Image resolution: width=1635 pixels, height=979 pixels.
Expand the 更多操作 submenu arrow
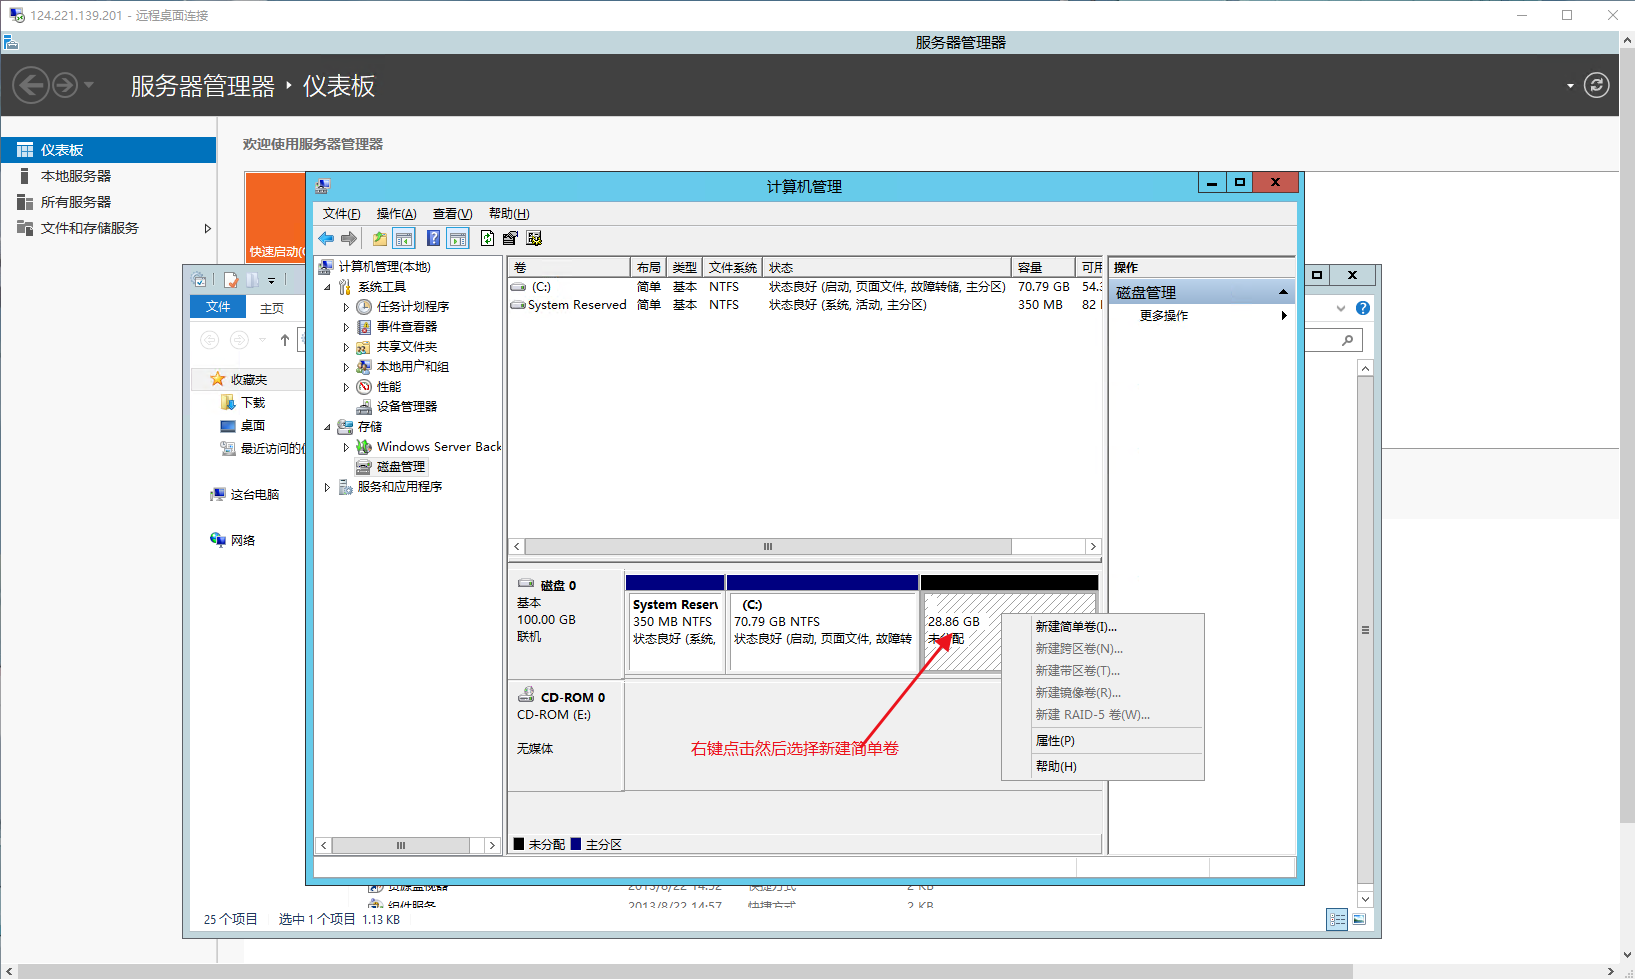pos(1284,316)
